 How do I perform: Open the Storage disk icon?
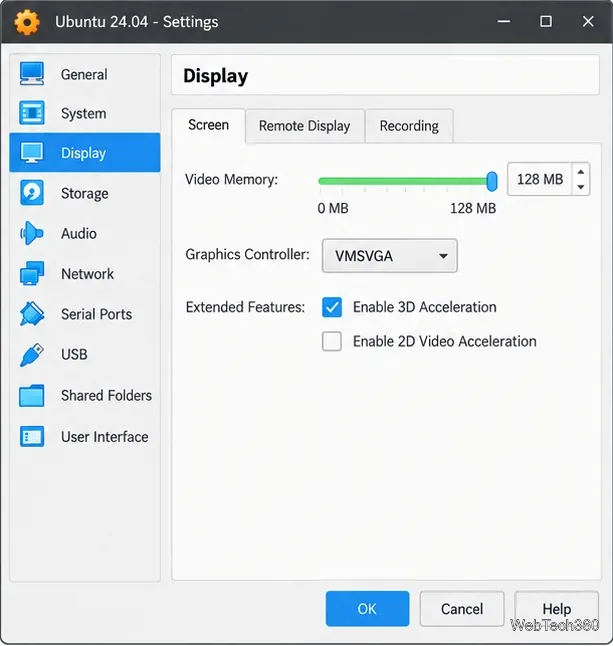click(32, 192)
